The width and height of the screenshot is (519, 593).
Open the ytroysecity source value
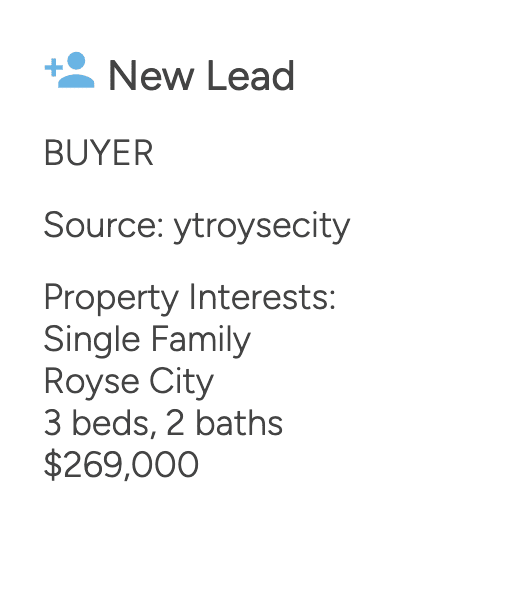[x=262, y=228]
